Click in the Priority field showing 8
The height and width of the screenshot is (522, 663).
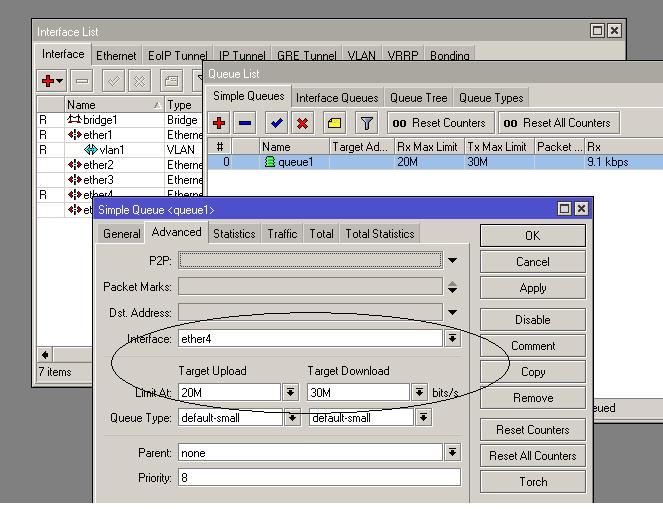(x=319, y=478)
